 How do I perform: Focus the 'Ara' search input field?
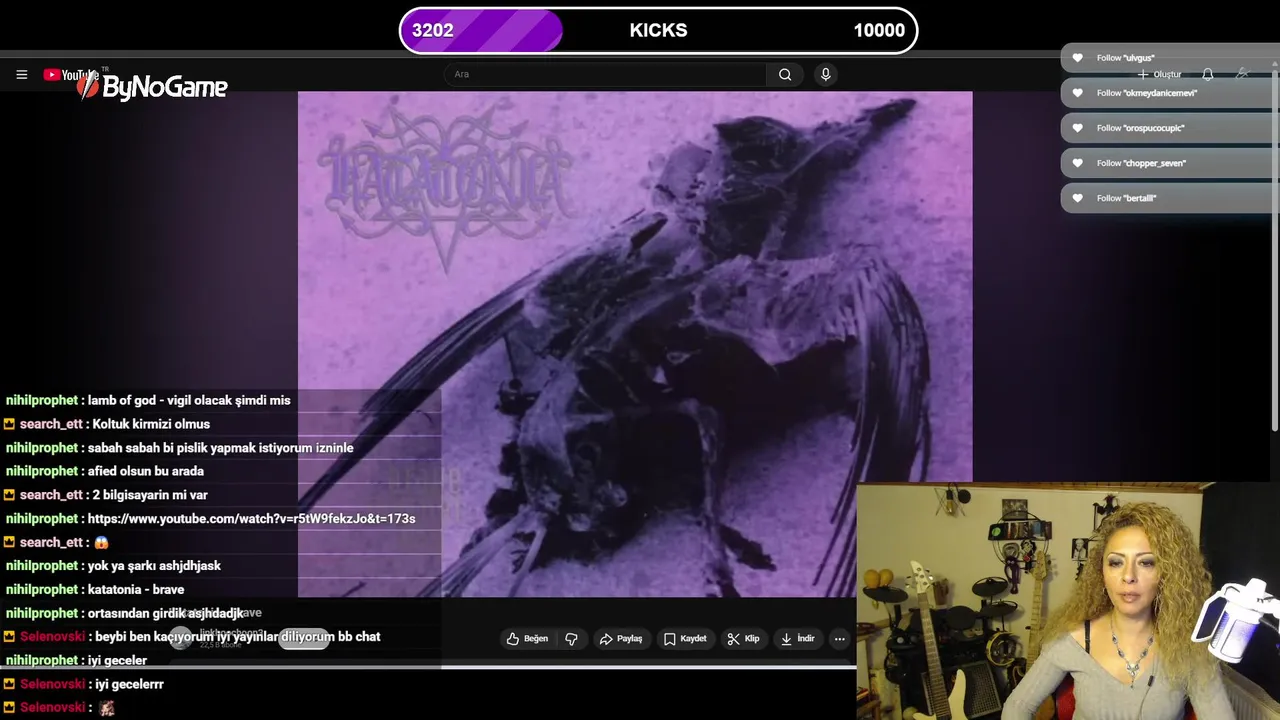[x=605, y=74]
